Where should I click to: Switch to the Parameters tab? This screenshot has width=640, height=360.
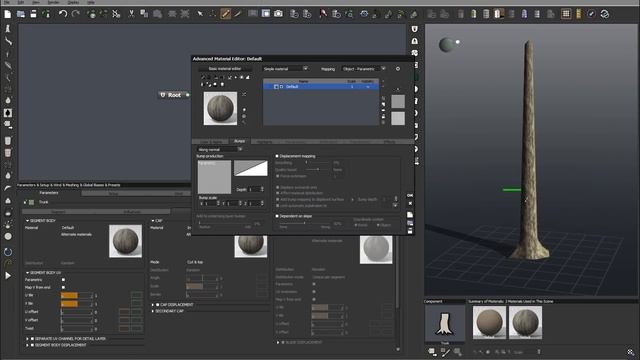pos(49,193)
